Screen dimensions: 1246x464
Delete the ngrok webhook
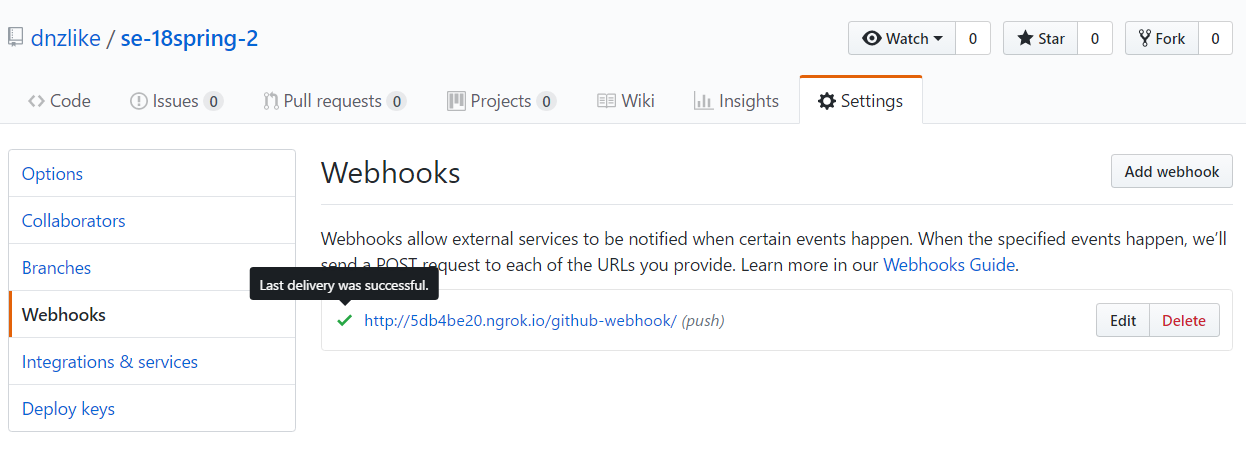tap(1184, 320)
